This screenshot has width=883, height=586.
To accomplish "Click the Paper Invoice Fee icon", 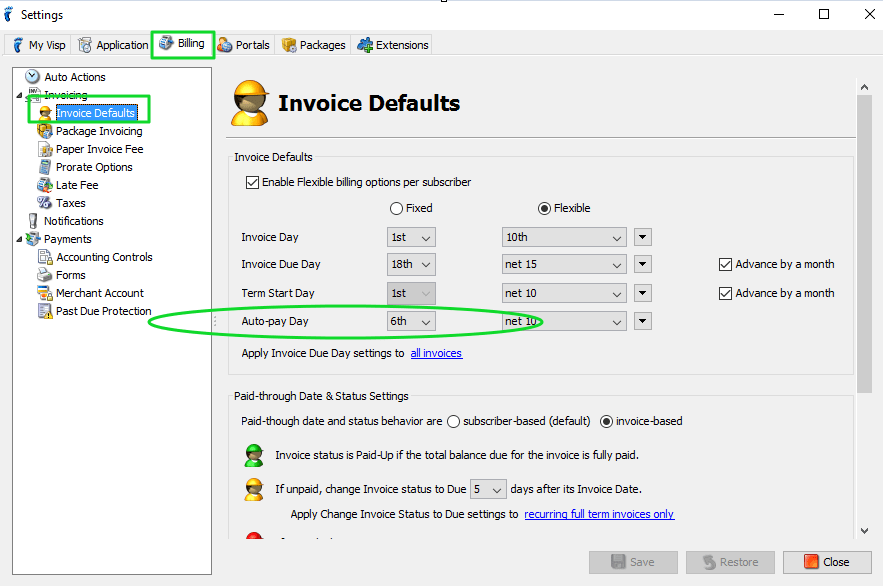I will [45, 149].
